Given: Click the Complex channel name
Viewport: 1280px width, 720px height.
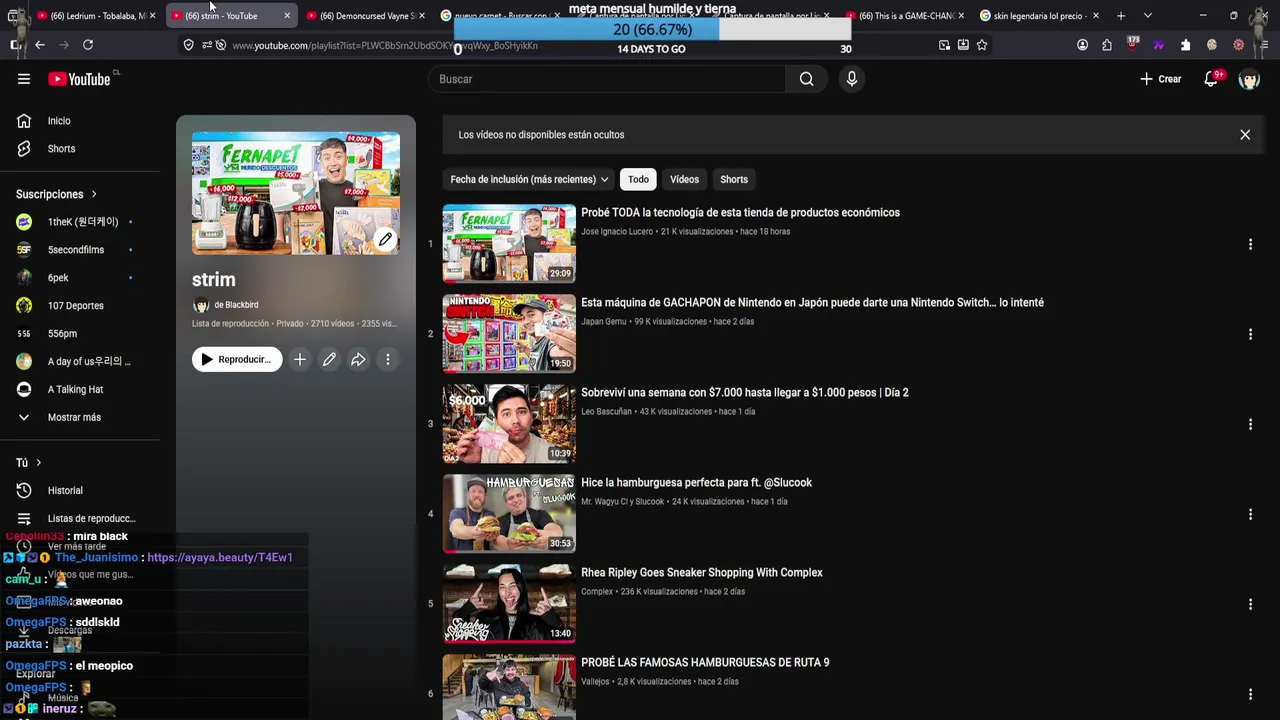Looking at the screenshot, I should (x=597, y=592).
